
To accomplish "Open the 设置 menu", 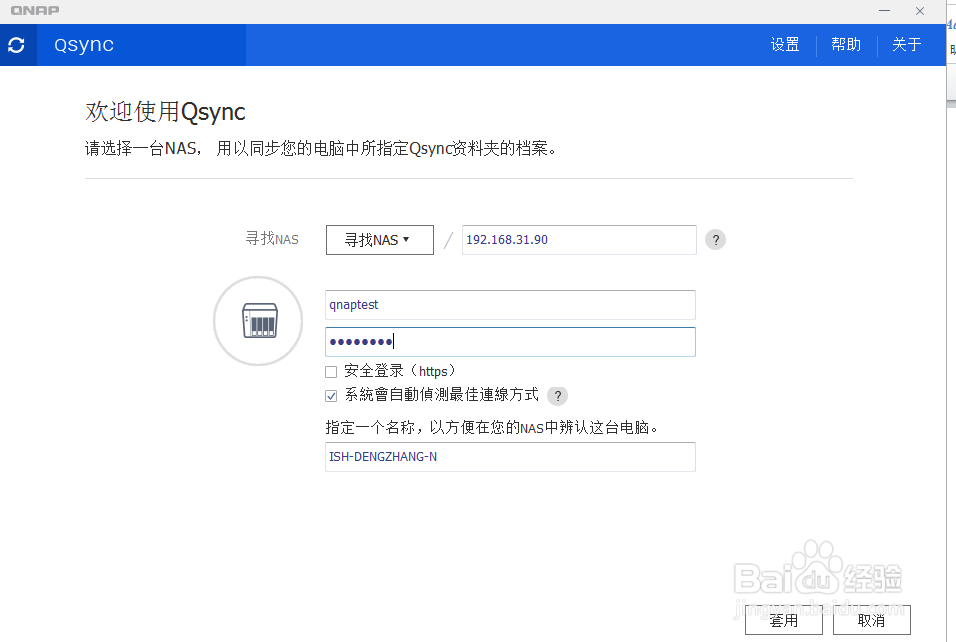I will coord(785,45).
